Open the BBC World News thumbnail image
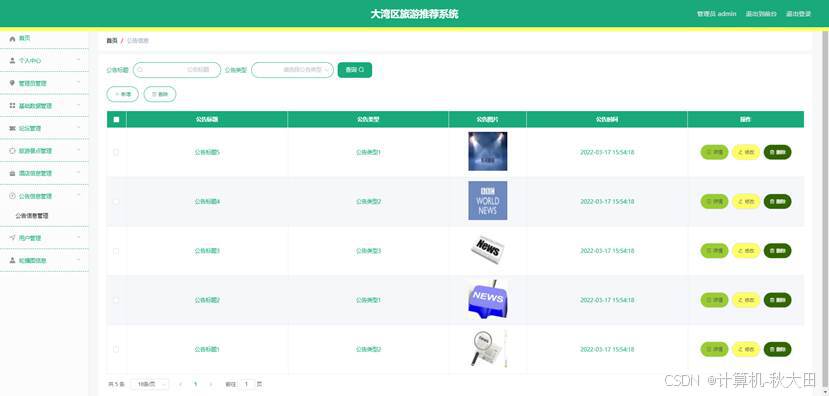The image size is (829, 396). click(x=487, y=201)
